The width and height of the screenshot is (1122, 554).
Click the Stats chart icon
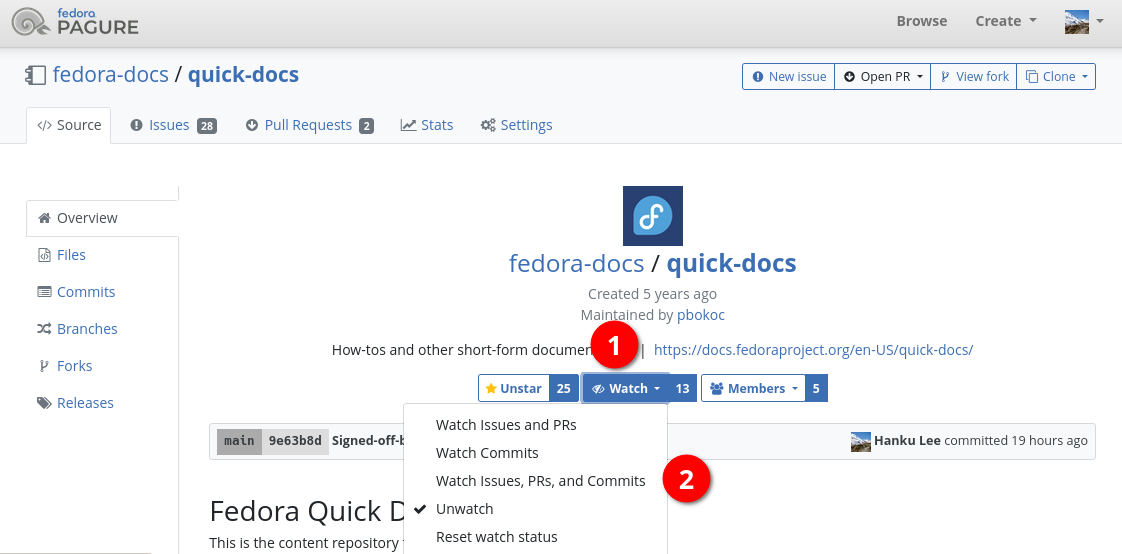(x=408, y=125)
